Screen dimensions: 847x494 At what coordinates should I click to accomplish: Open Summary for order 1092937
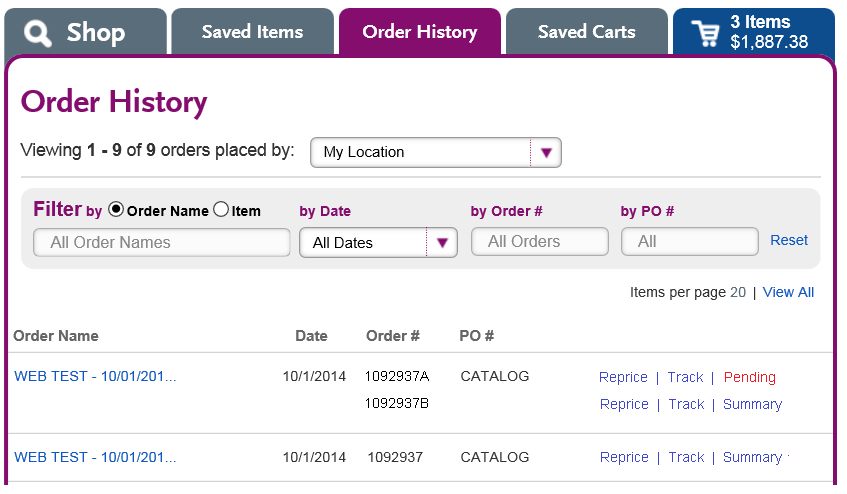click(752, 457)
